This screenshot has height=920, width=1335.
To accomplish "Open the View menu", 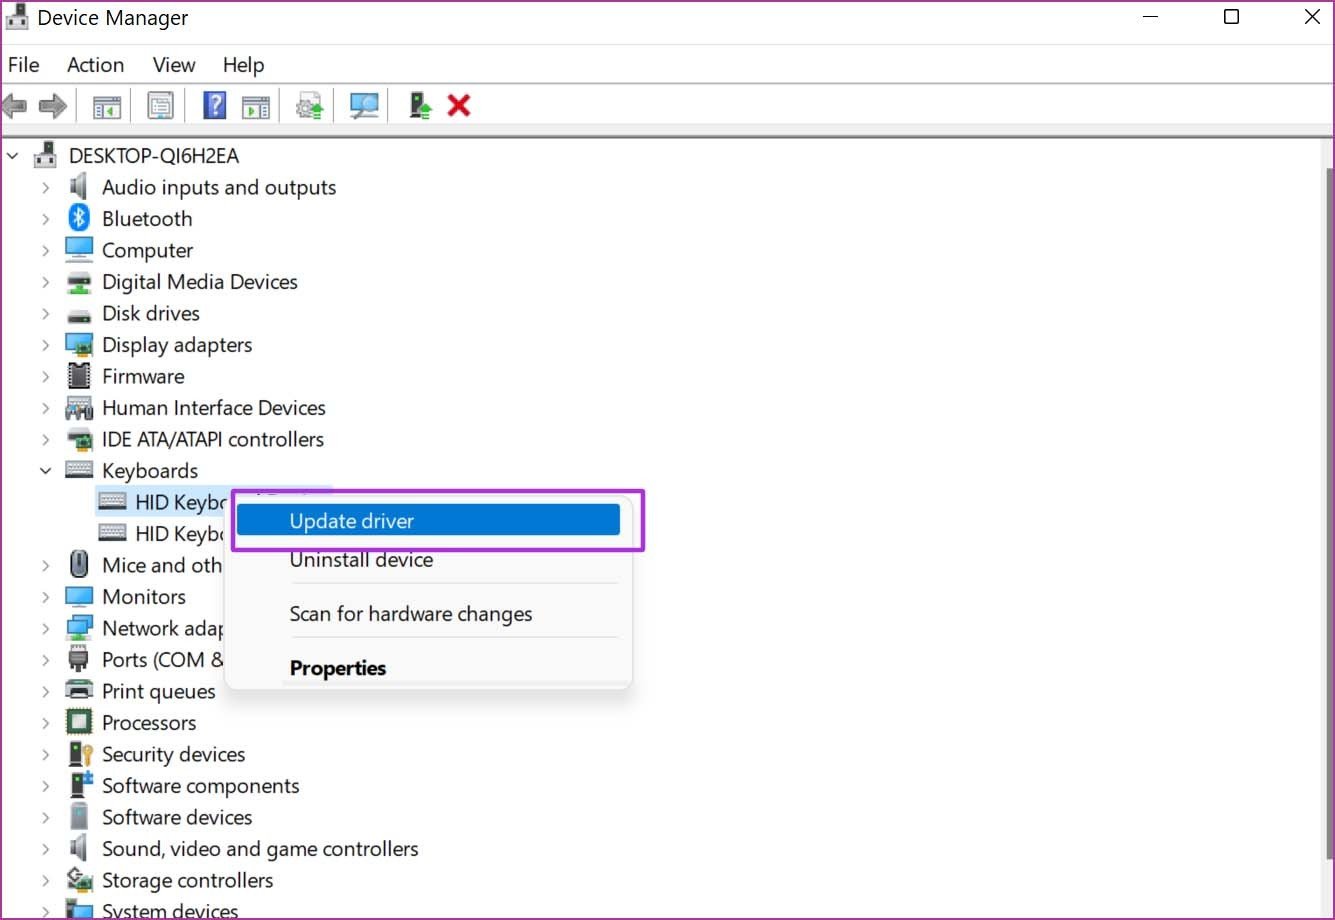I will pyautogui.click(x=174, y=65).
